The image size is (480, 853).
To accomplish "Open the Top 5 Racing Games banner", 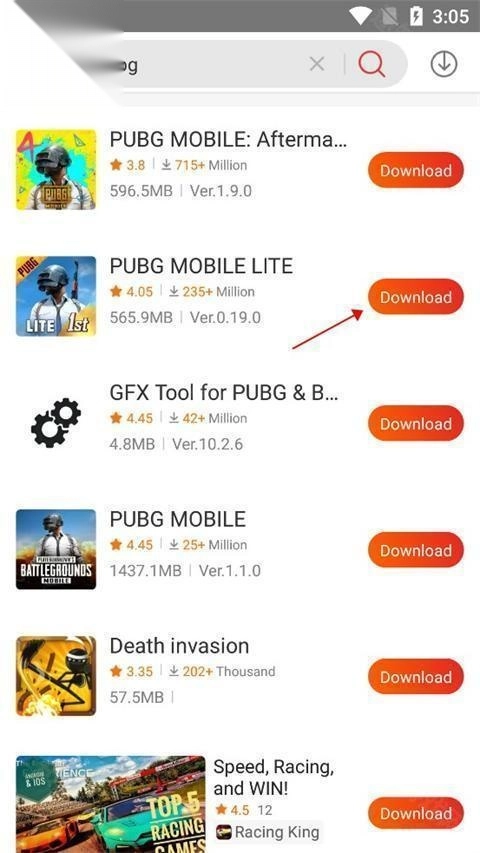I will coord(110,804).
